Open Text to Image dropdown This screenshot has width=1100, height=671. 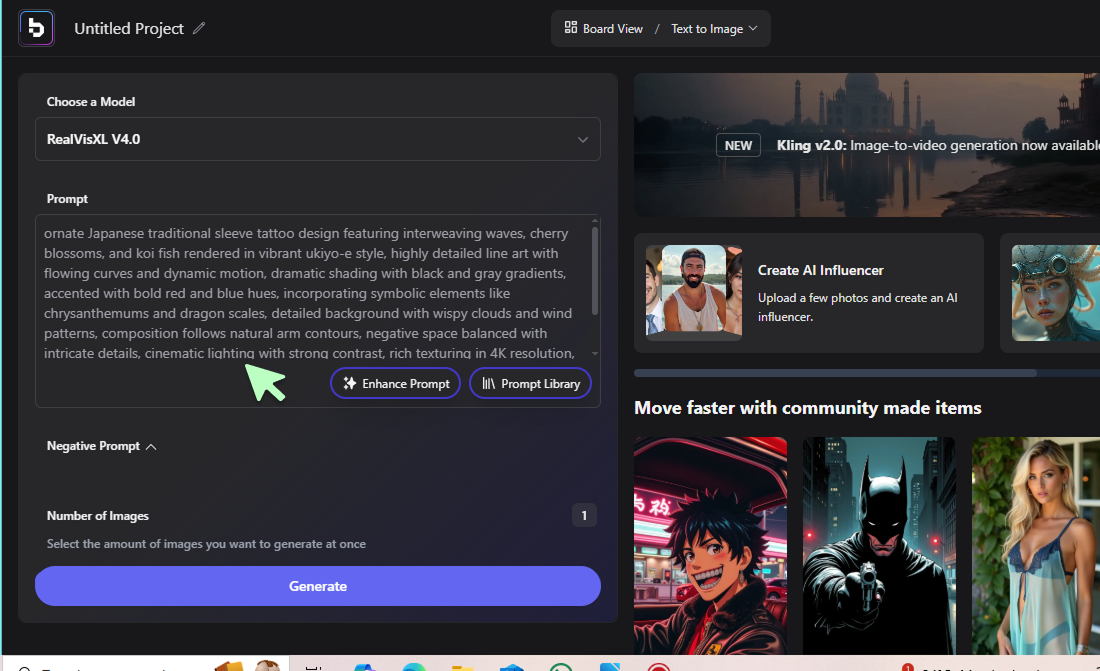pos(714,29)
